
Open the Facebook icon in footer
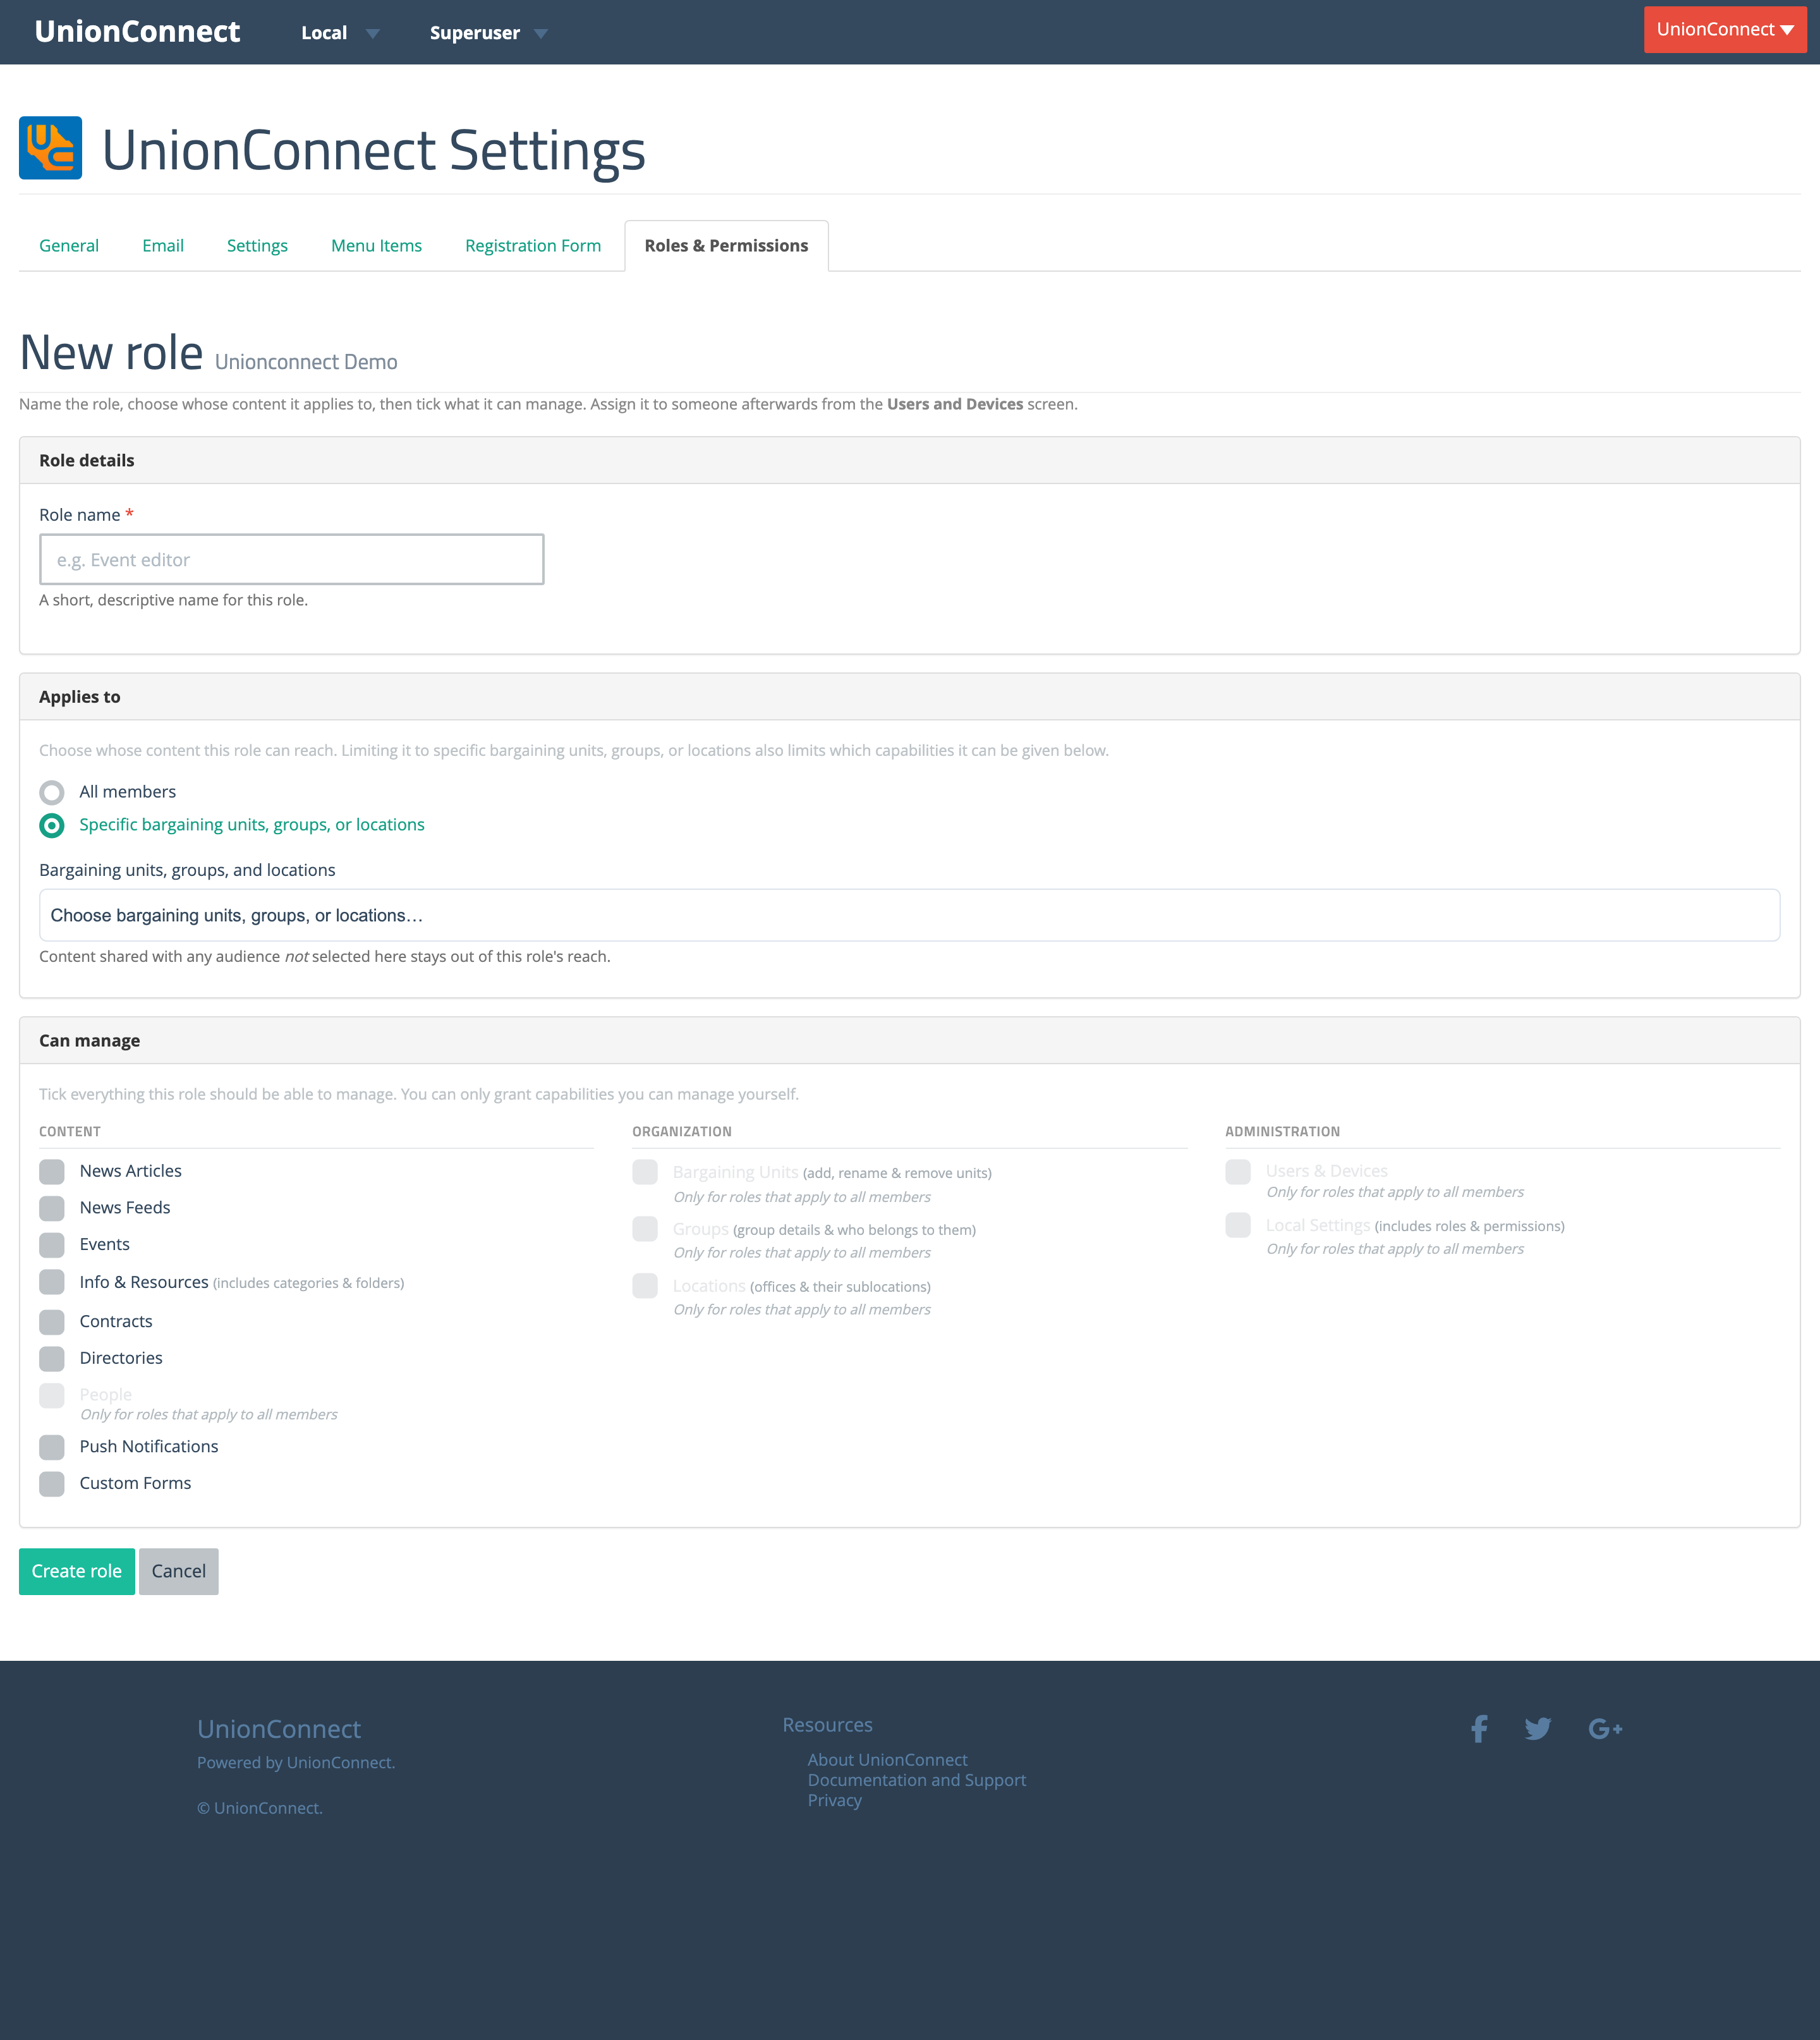(x=1479, y=1729)
